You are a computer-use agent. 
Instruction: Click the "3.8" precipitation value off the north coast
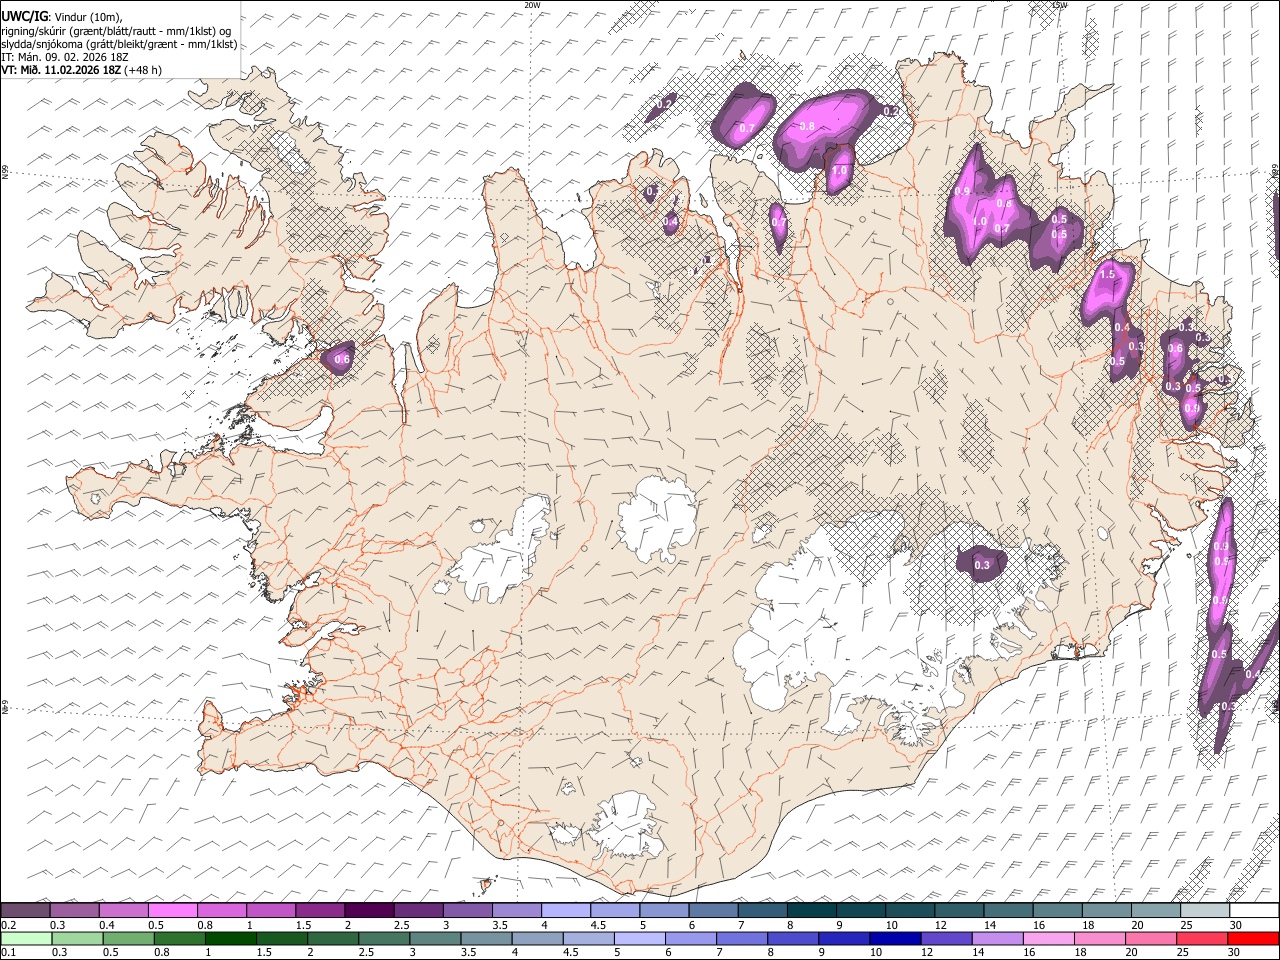tap(808, 126)
